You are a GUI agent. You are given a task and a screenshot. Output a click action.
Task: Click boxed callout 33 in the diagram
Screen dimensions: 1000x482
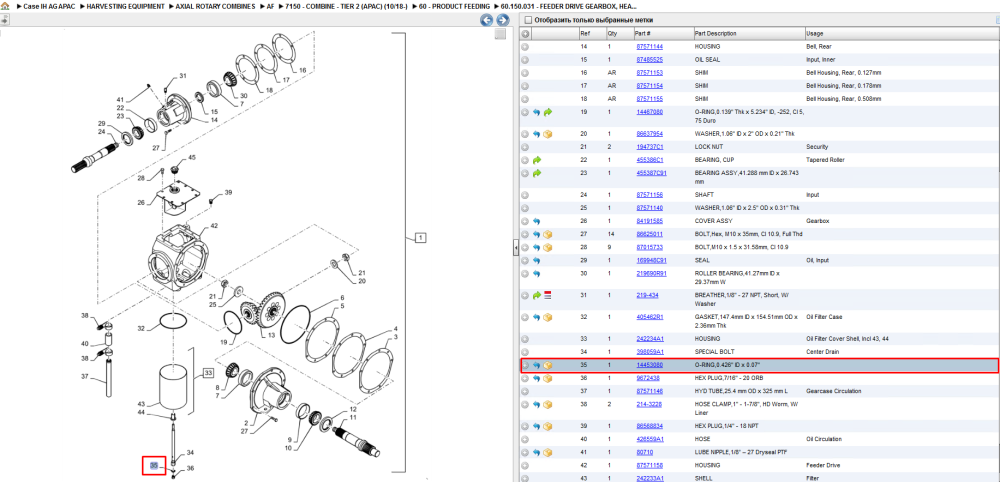[208, 372]
